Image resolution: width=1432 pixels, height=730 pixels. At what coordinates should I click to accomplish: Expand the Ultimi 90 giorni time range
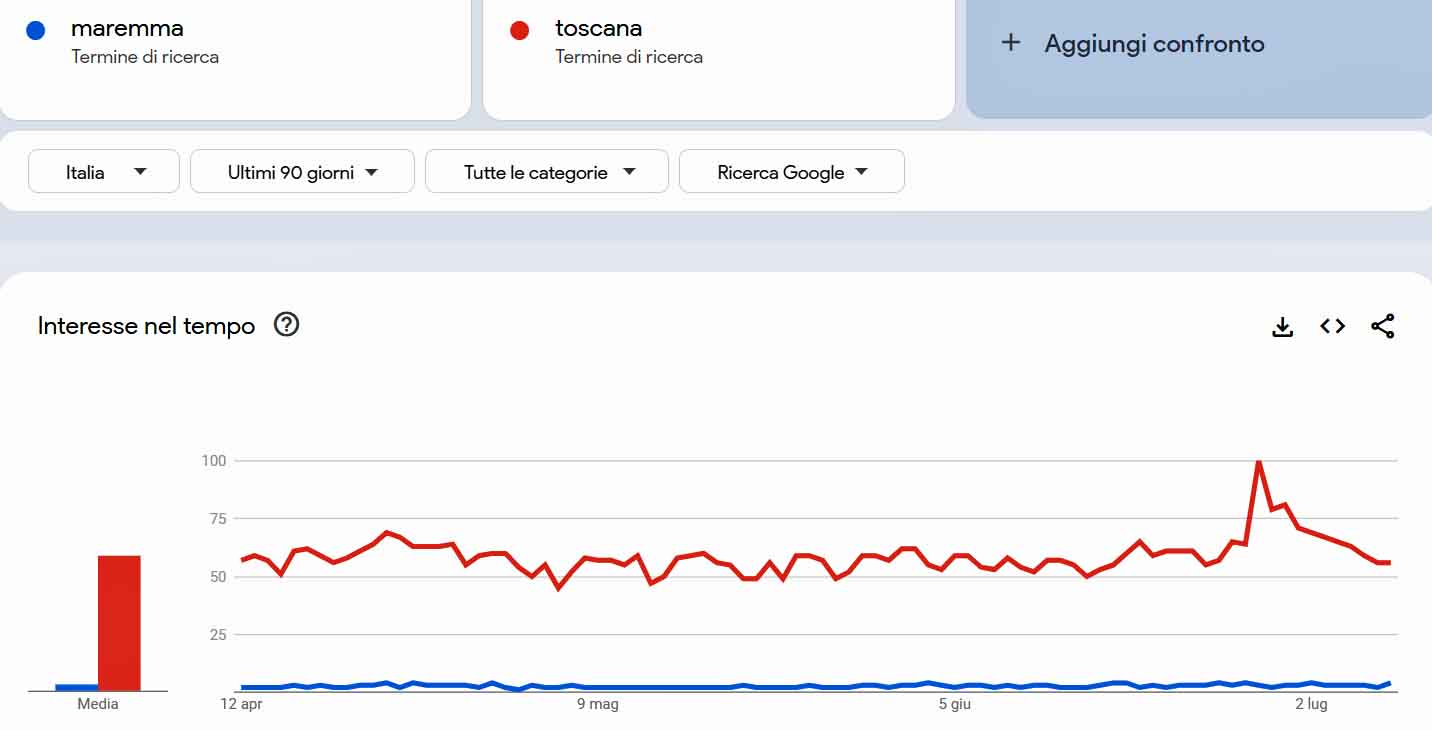(x=302, y=172)
